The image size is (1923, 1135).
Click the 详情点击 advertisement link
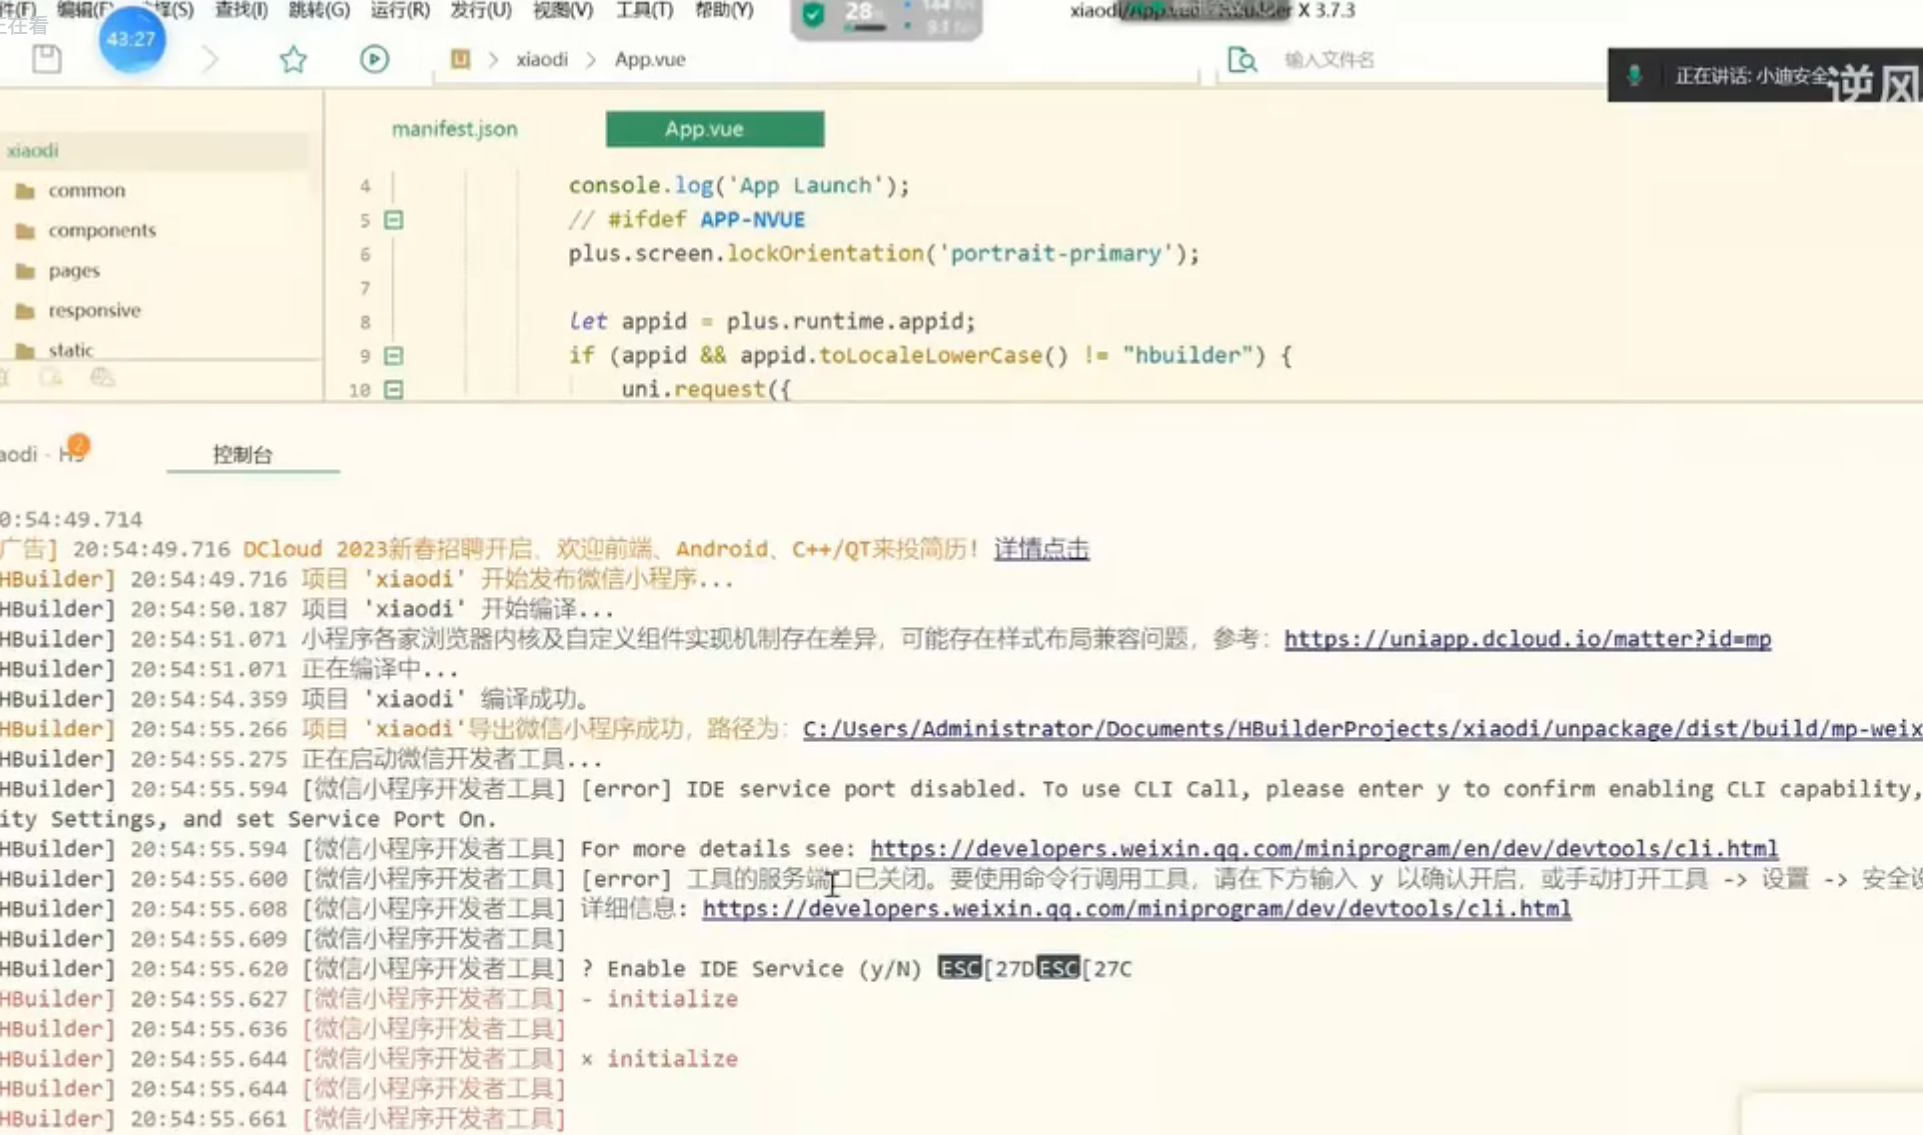1040,549
